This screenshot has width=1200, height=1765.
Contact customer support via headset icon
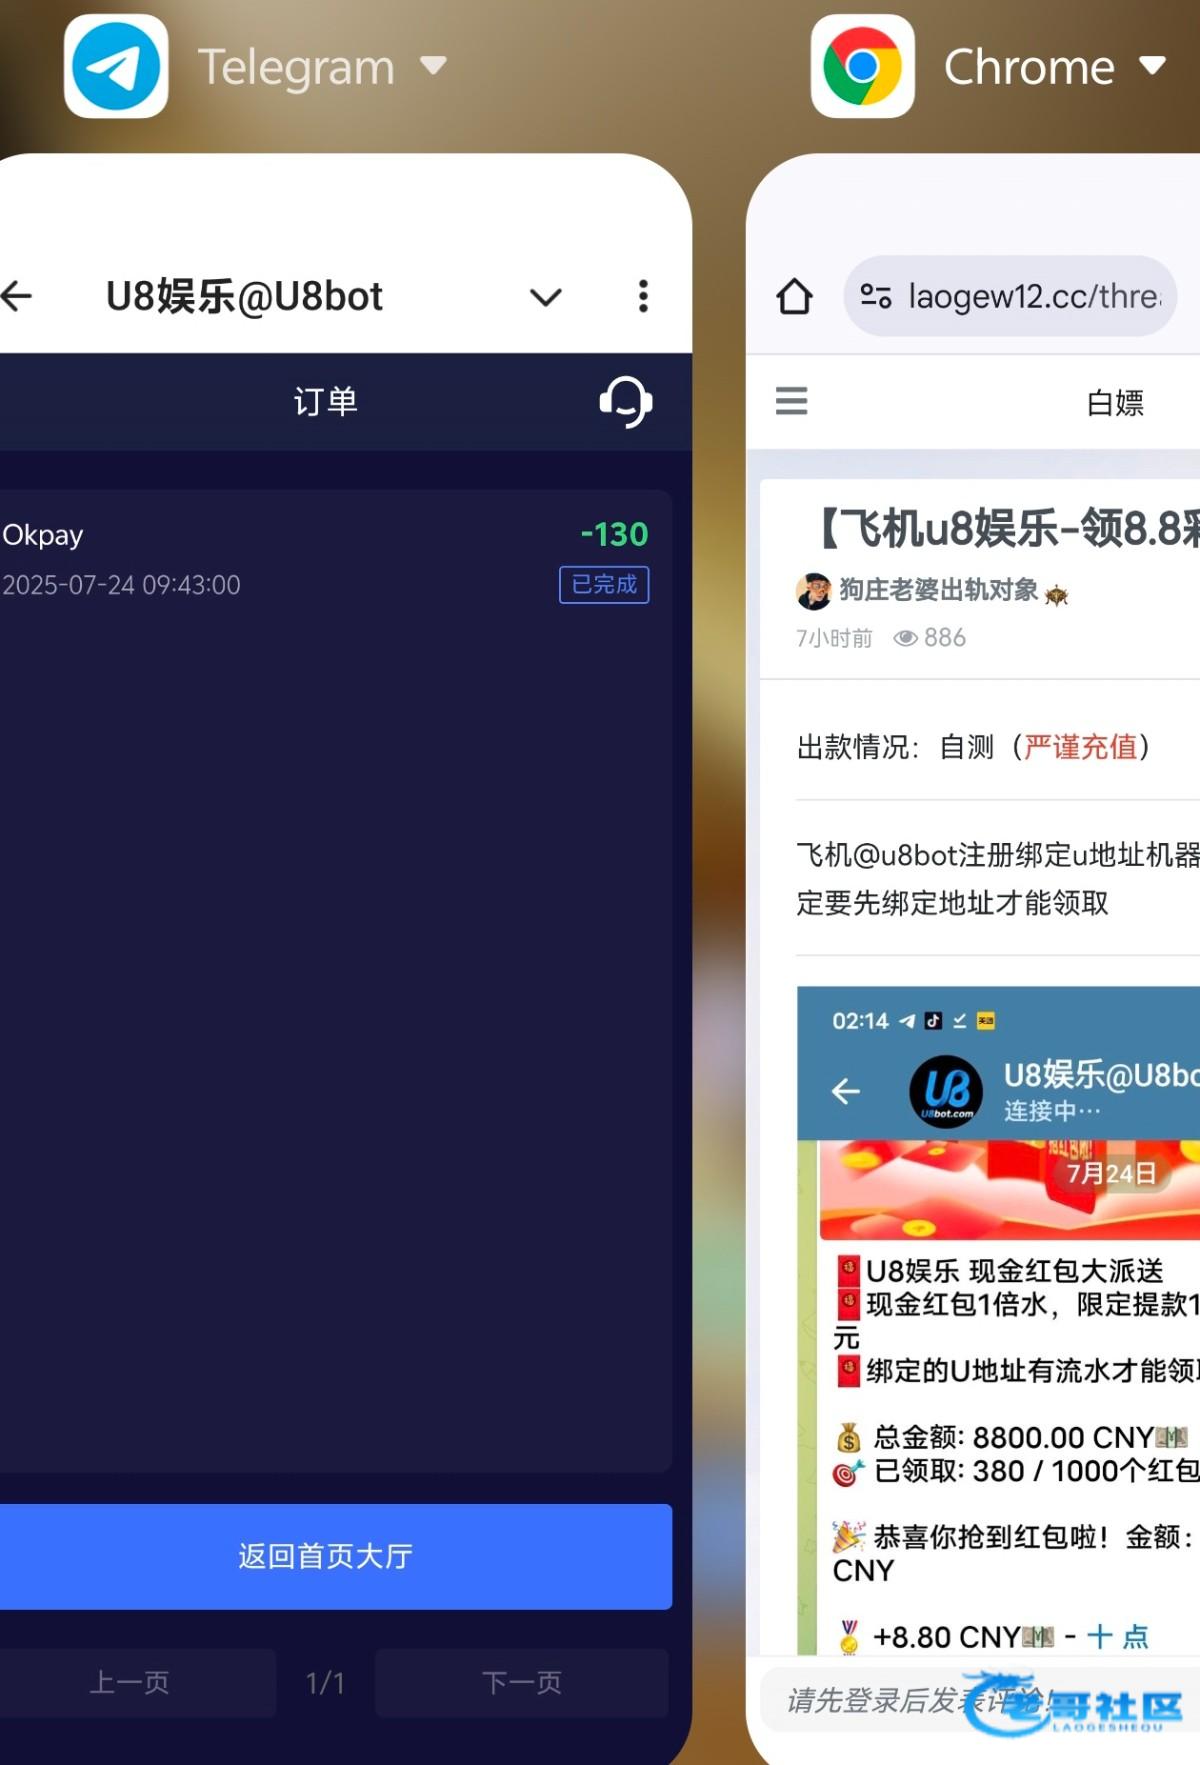(626, 402)
